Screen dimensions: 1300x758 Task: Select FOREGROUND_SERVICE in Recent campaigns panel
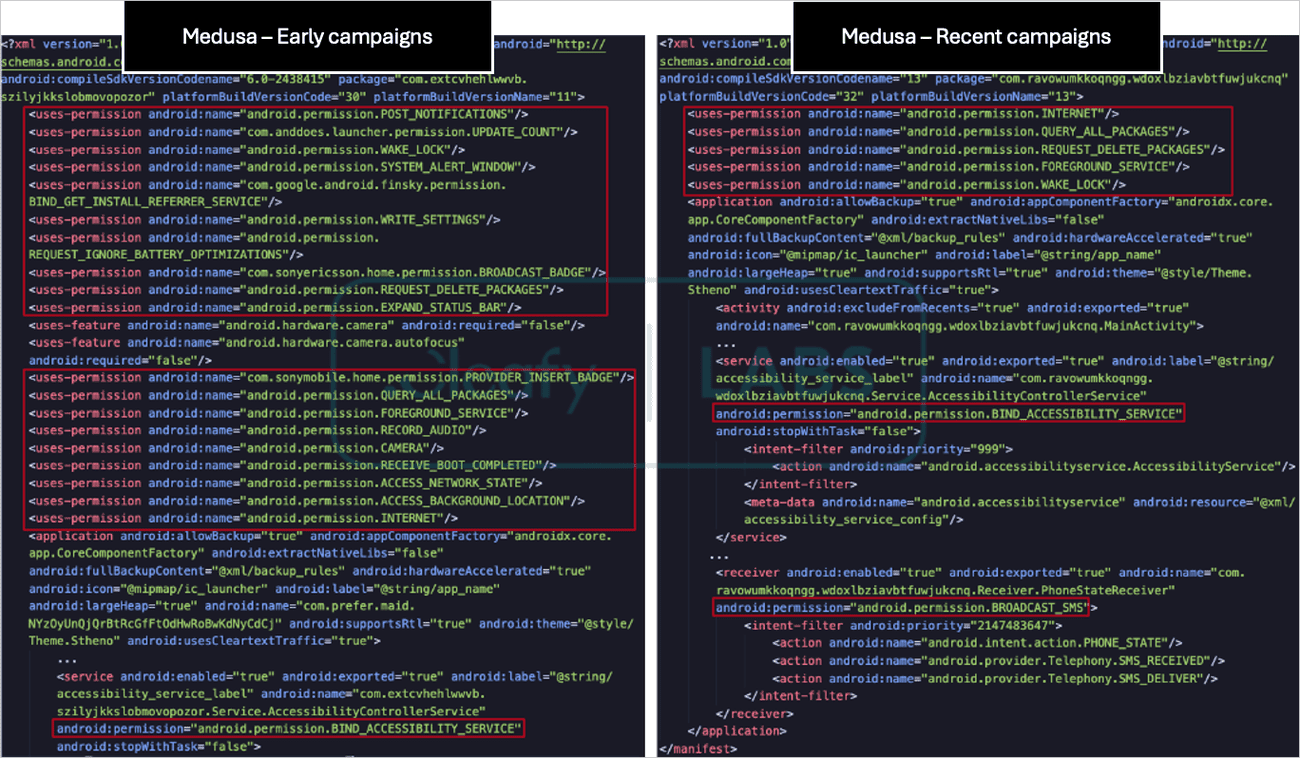coord(937,167)
